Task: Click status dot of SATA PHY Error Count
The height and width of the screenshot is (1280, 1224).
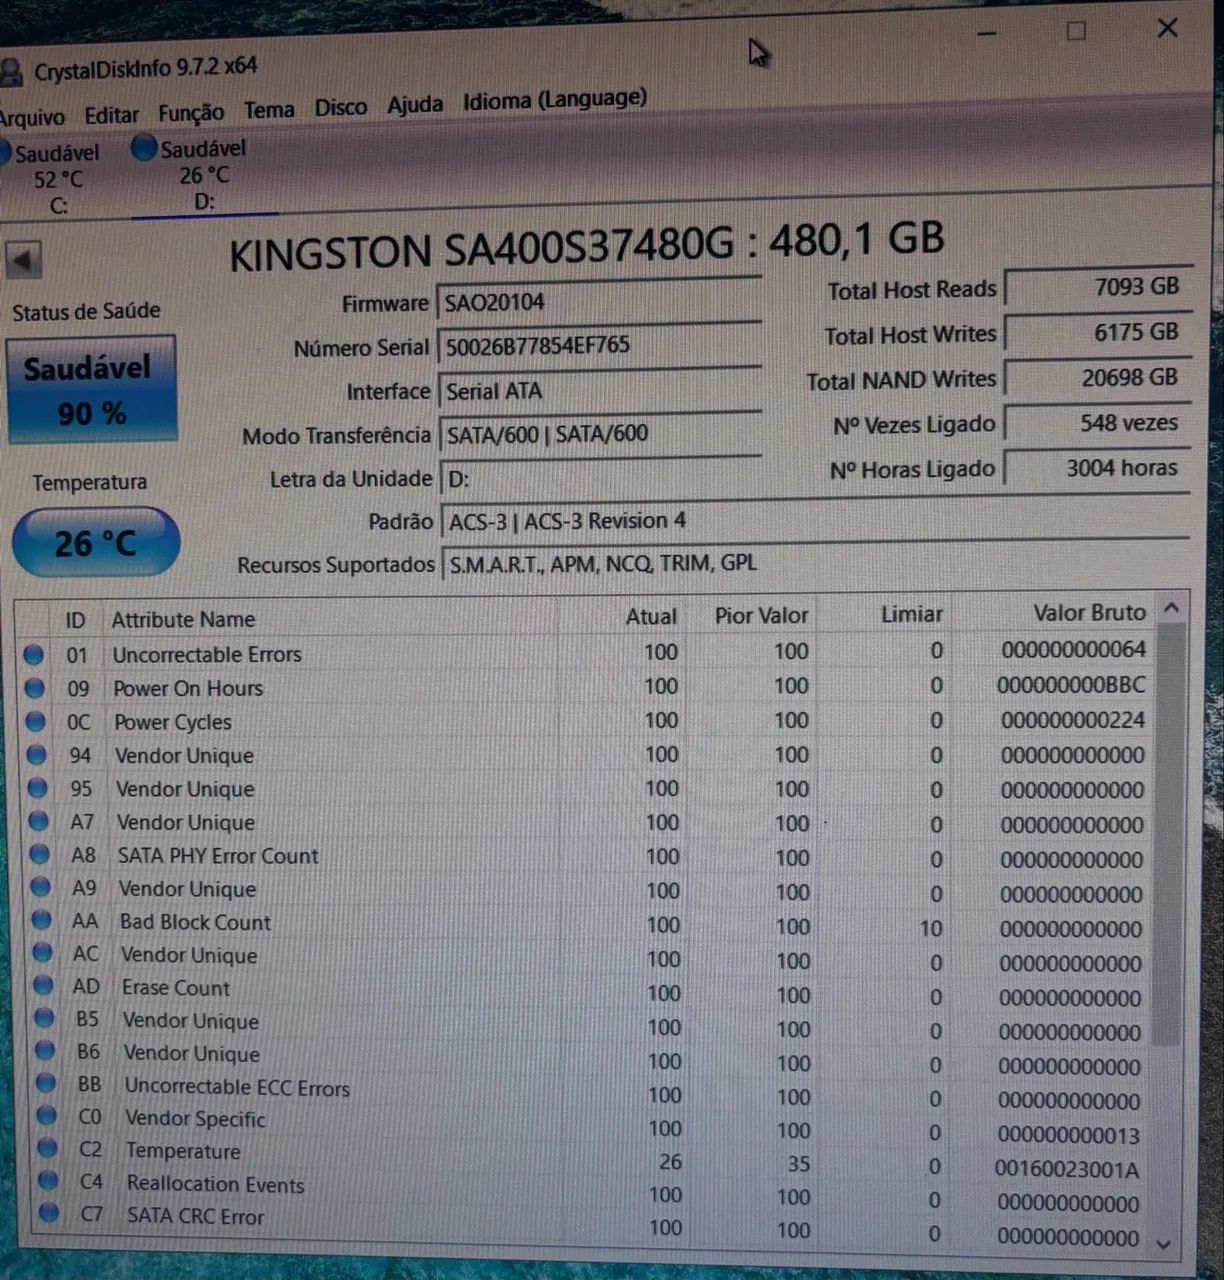Action: pos(39,855)
